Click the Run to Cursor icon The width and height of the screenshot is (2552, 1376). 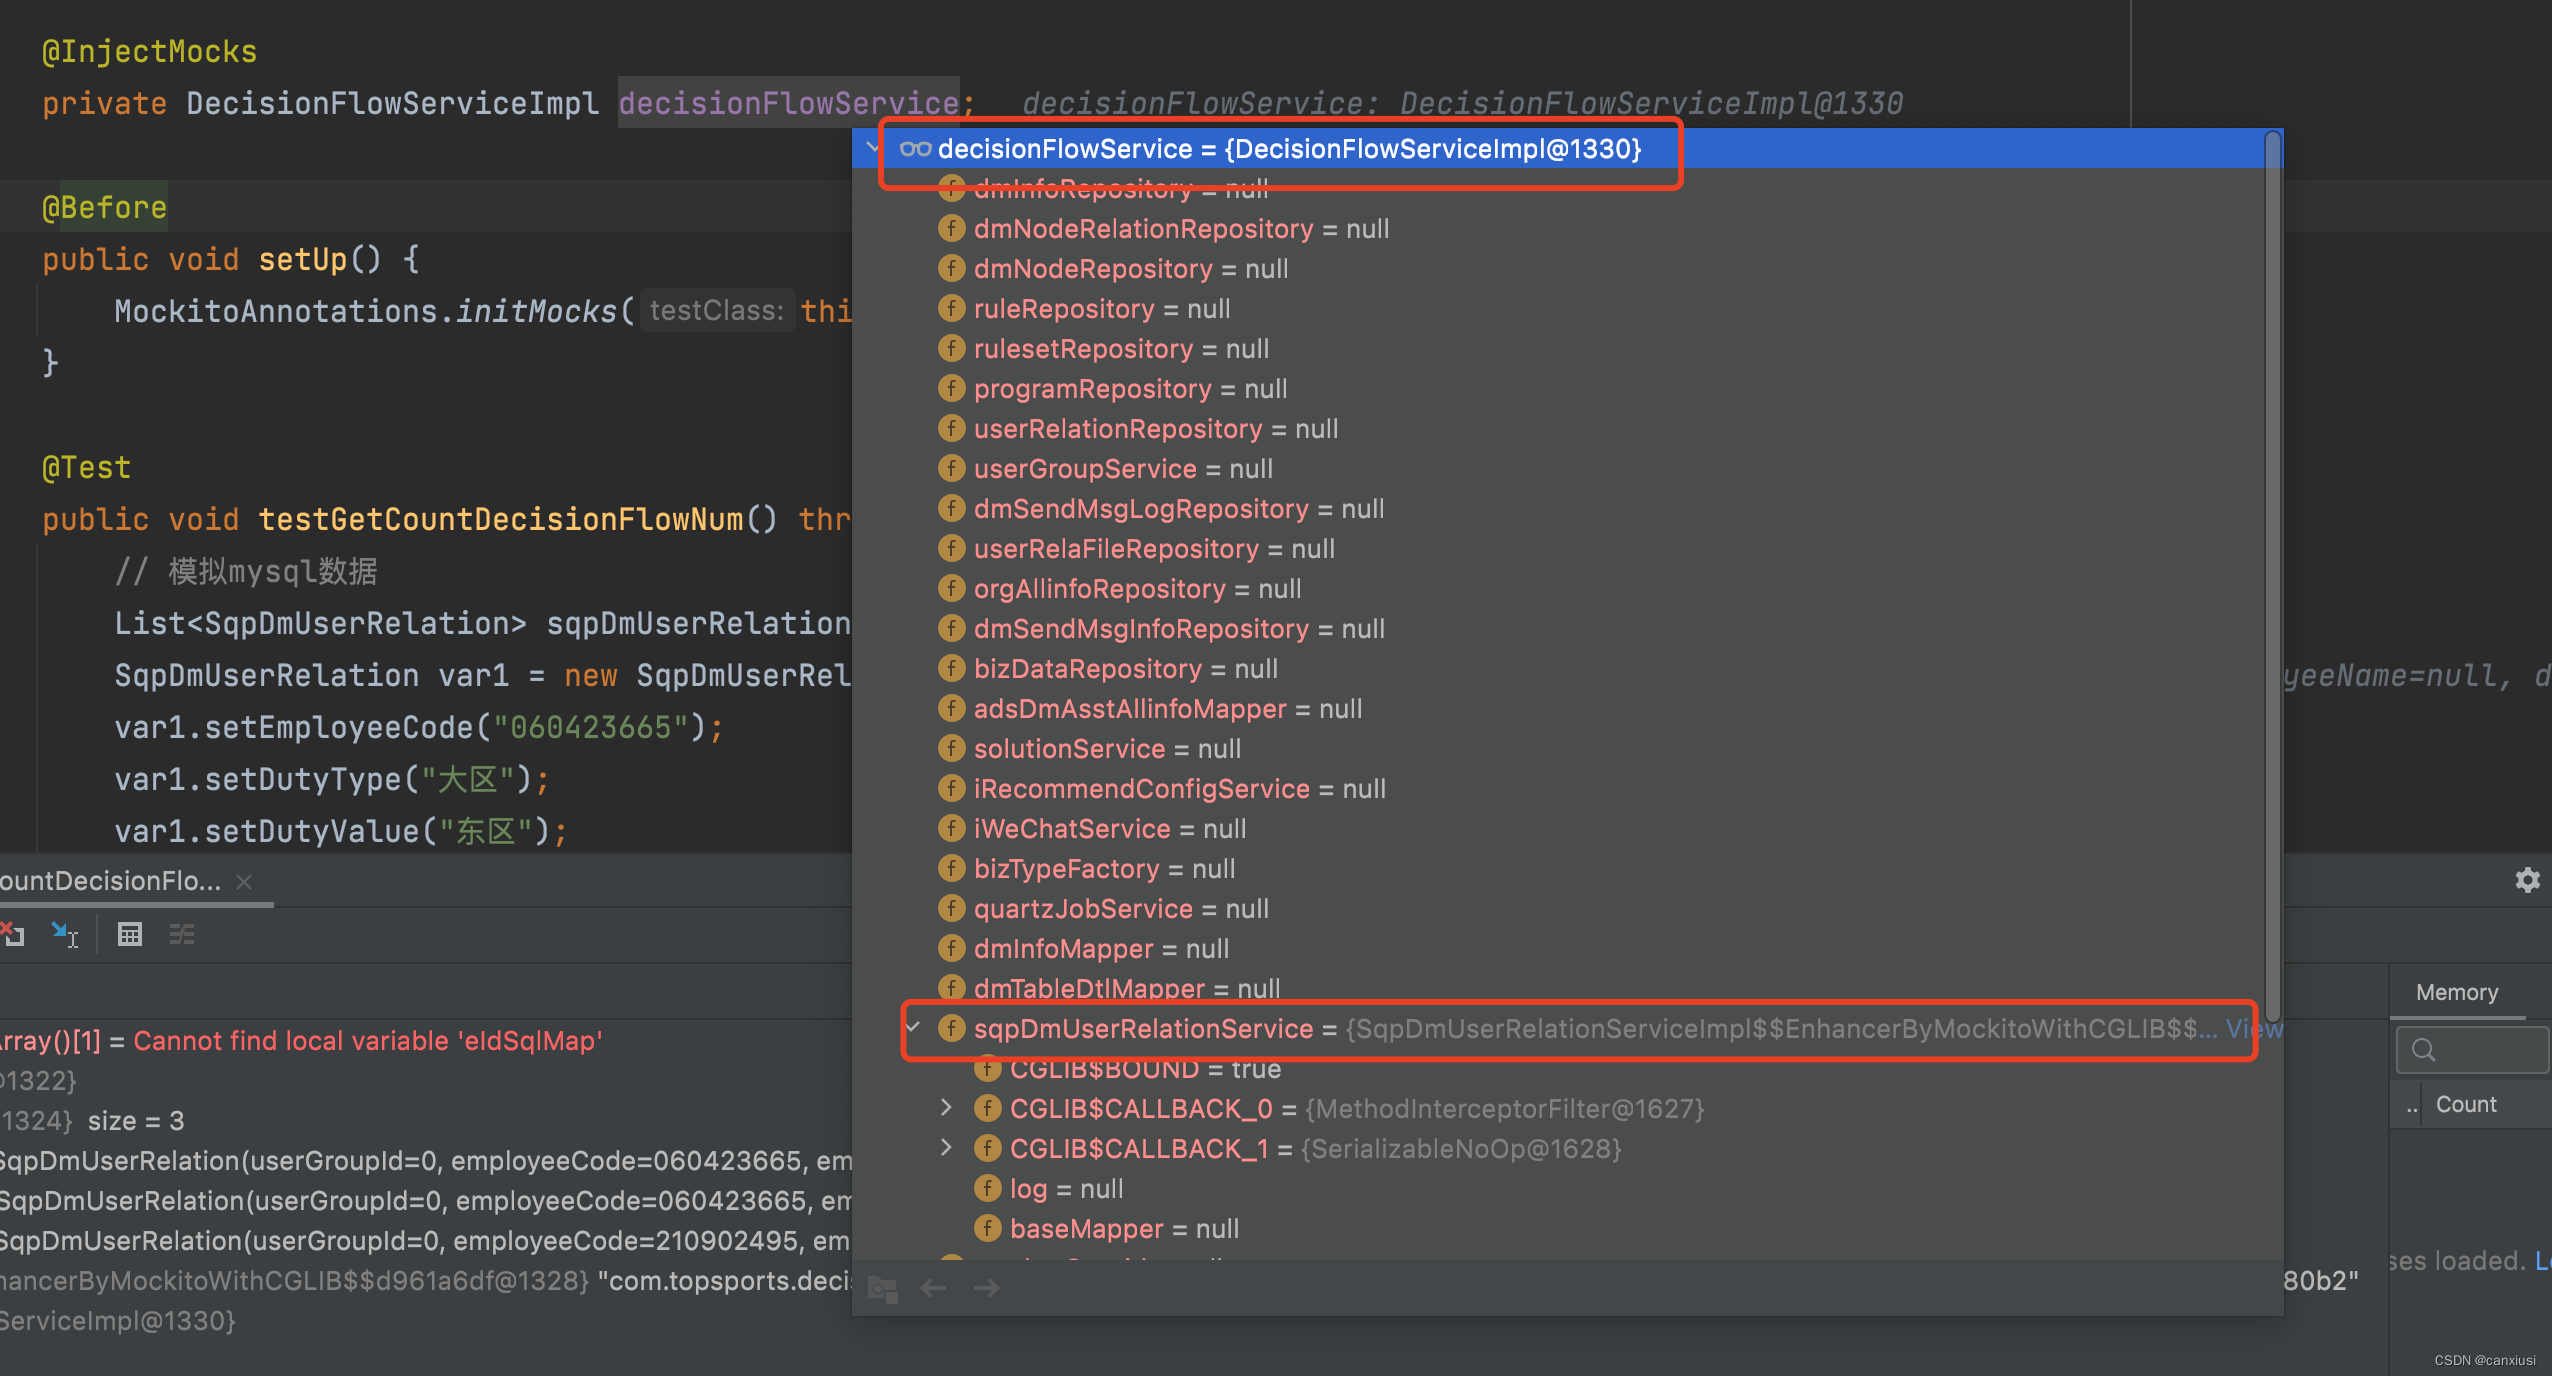(65, 934)
